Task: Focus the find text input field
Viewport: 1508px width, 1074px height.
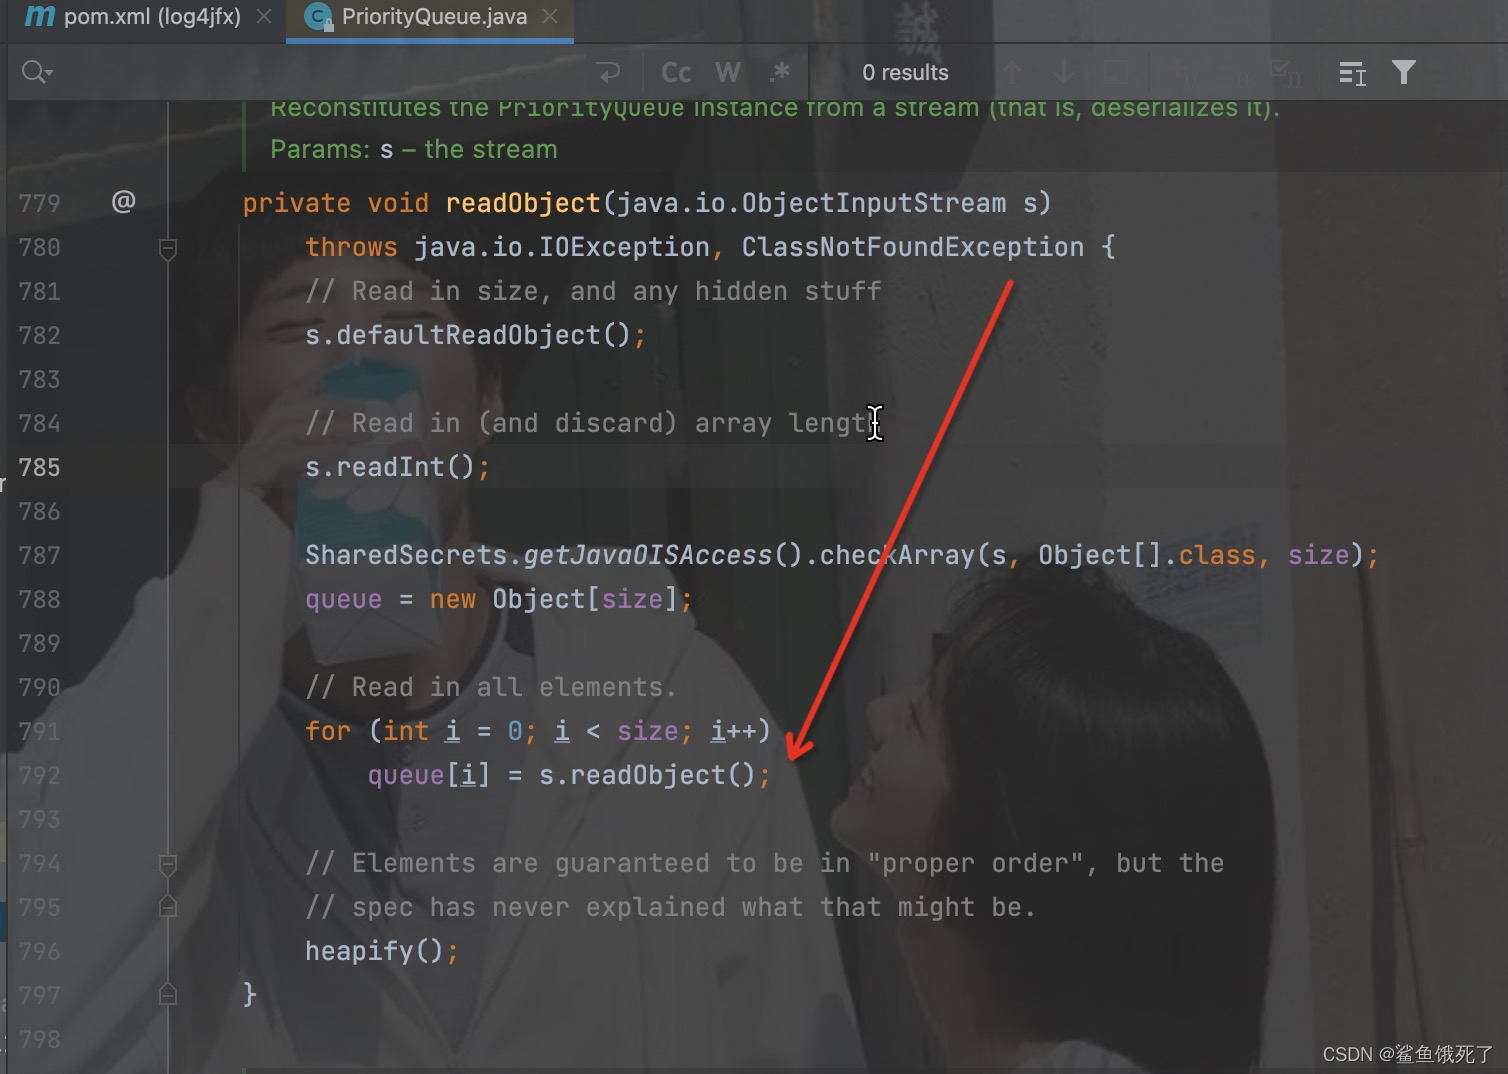Action: point(320,72)
